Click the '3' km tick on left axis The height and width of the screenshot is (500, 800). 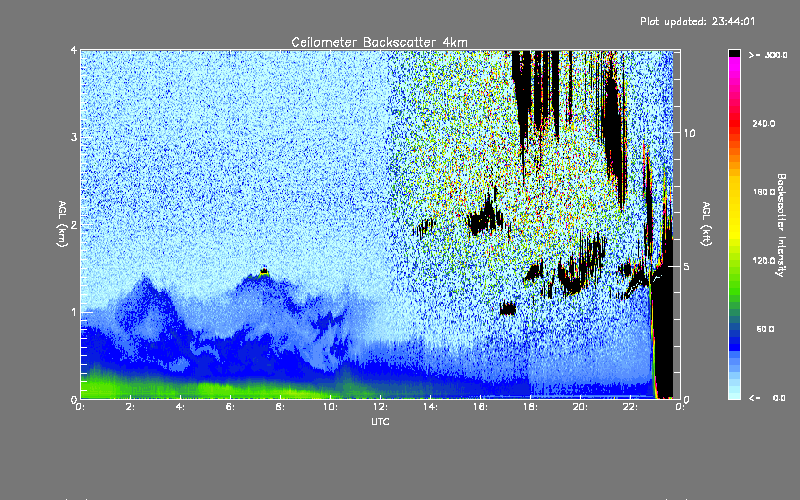[74, 137]
